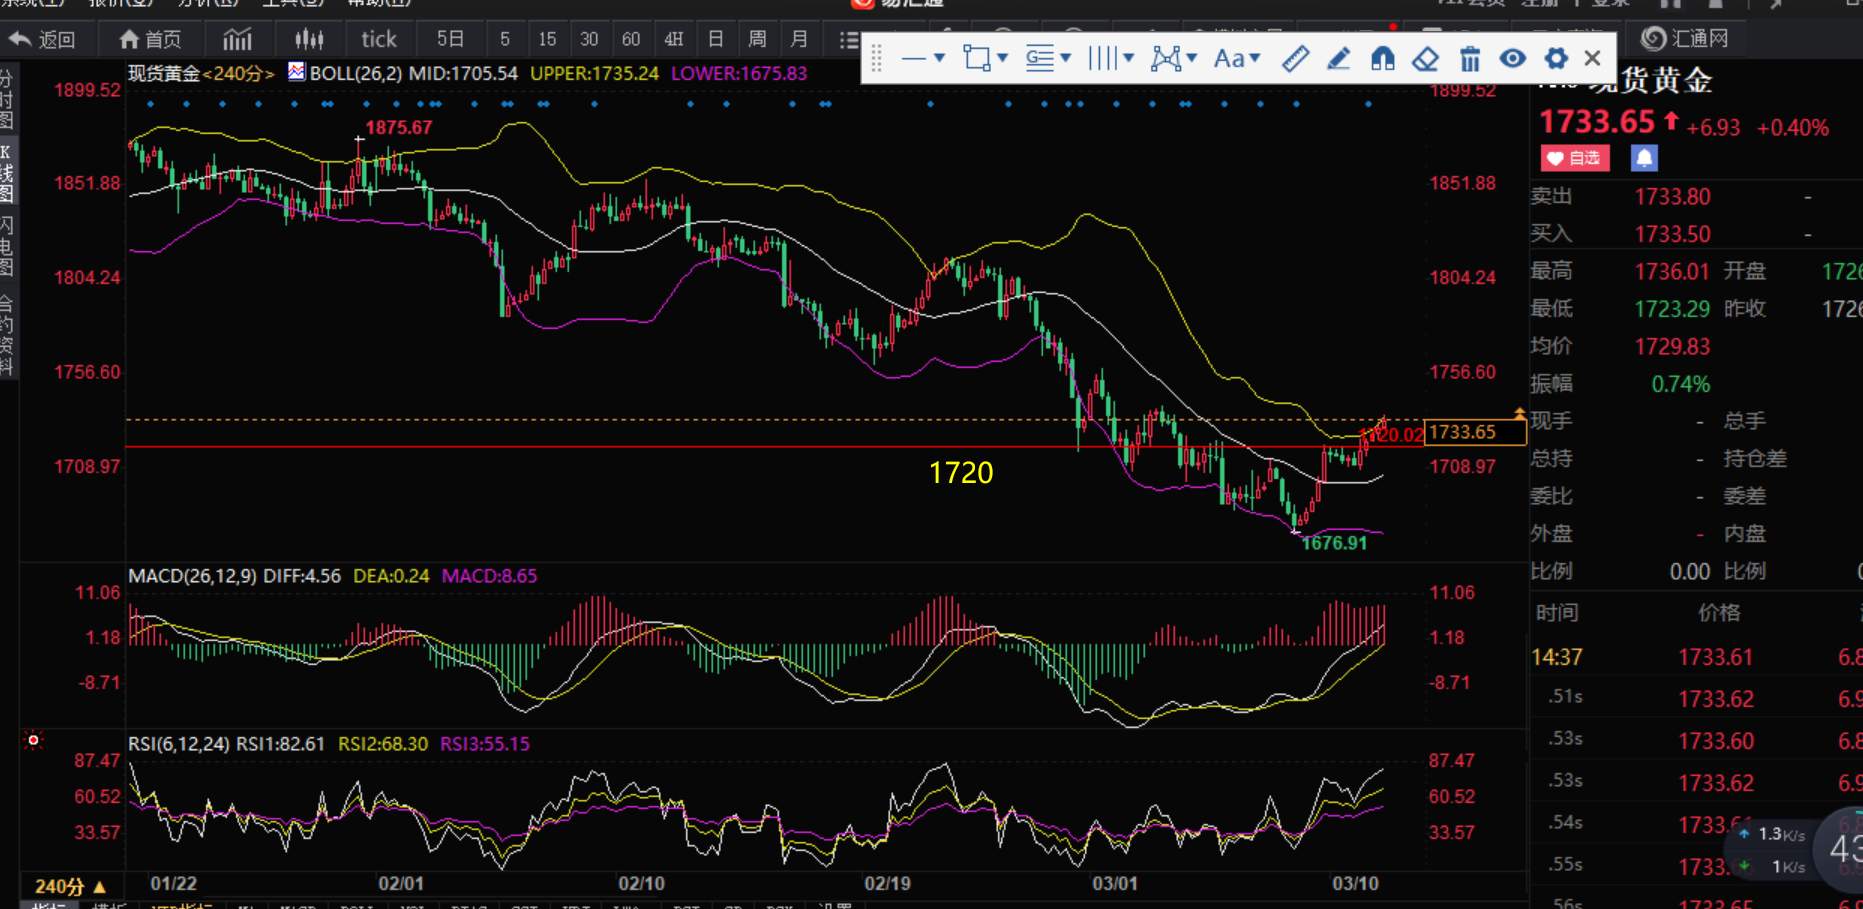Click the 自选 favorite button
Viewport: 1863px width, 909px height.
(x=1575, y=158)
